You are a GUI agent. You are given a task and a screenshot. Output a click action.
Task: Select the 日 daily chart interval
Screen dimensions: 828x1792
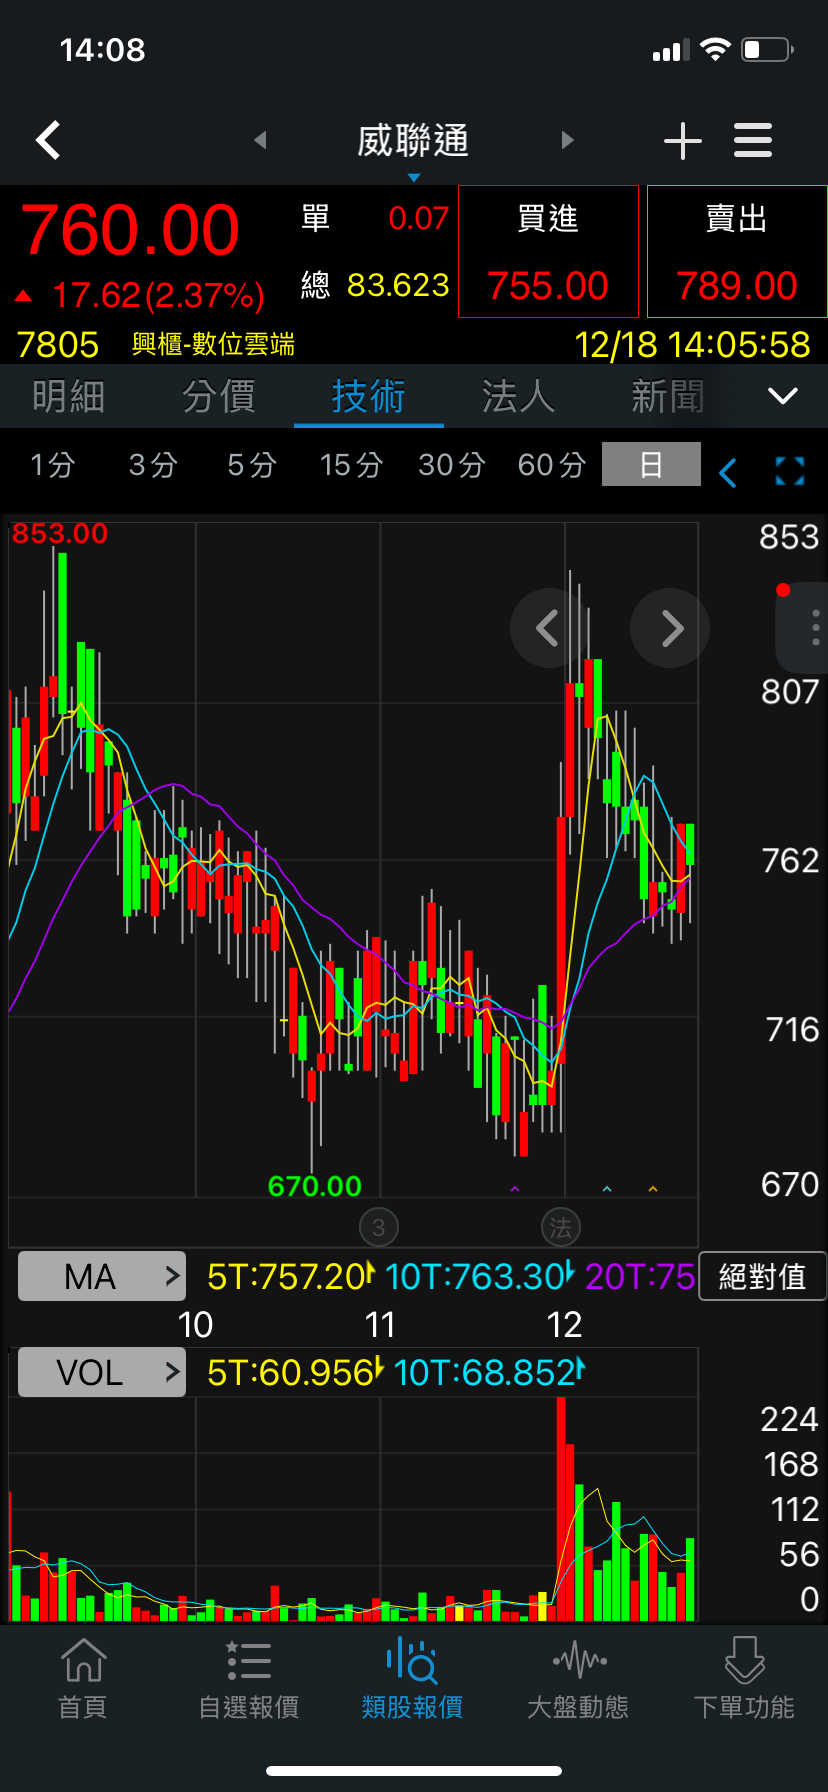pos(651,465)
